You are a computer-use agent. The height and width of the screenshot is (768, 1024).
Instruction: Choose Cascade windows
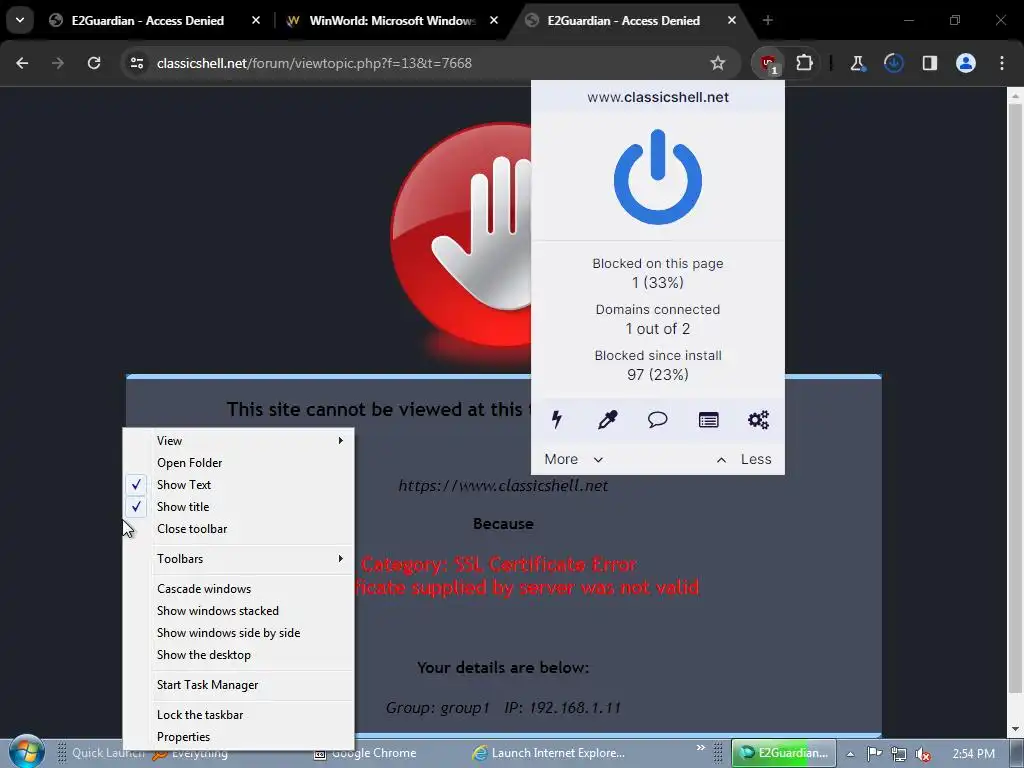pos(238,589)
